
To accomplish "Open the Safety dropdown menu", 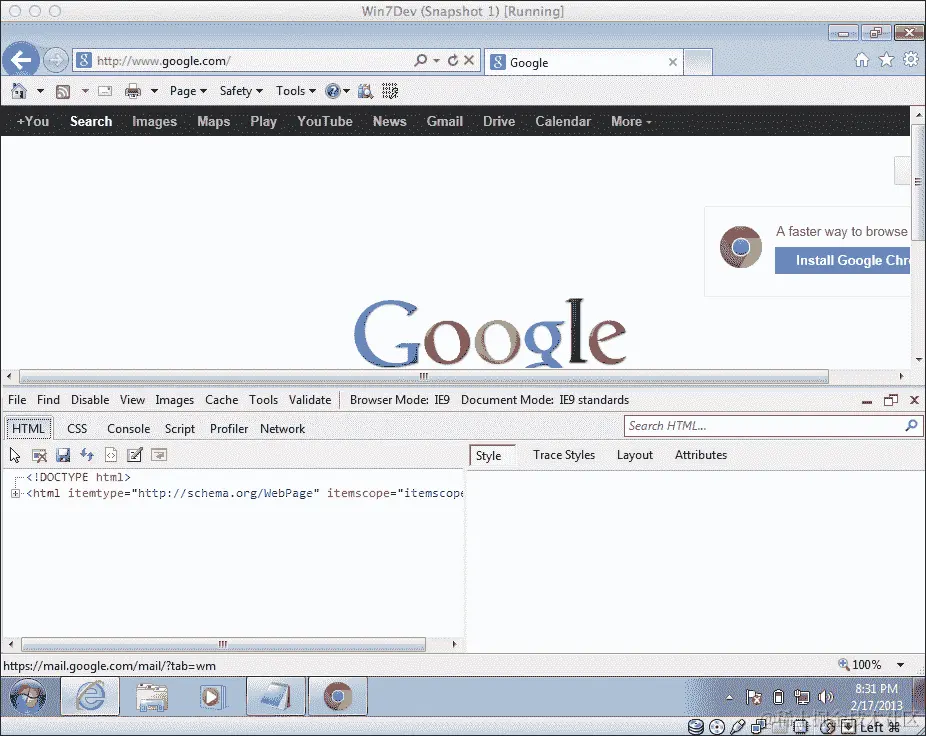I will pyautogui.click(x=241, y=91).
